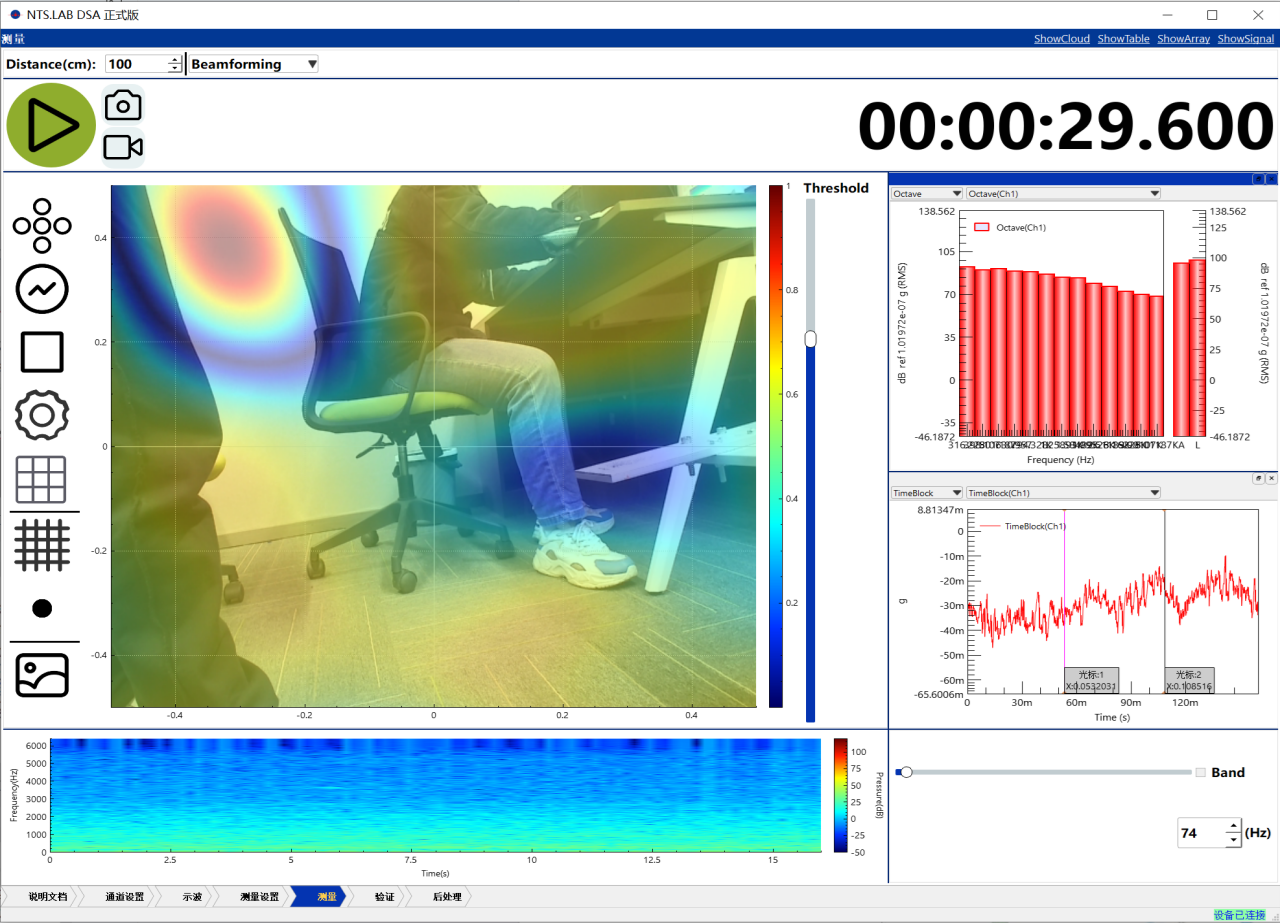Open the picture image icon in sidebar
The height and width of the screenshot is (923, 1280).
pyautogui.click(x=42, y=675)
